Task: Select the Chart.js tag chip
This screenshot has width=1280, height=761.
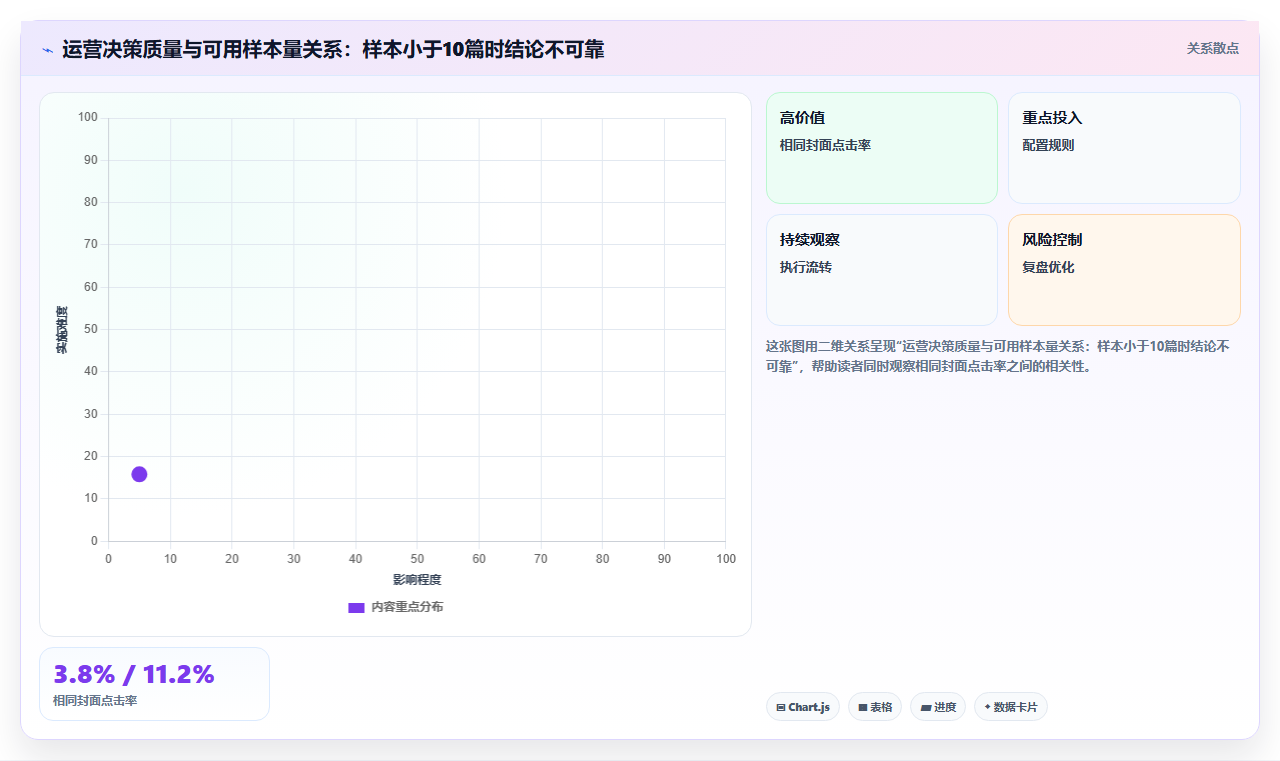Action: click(802, 707)
